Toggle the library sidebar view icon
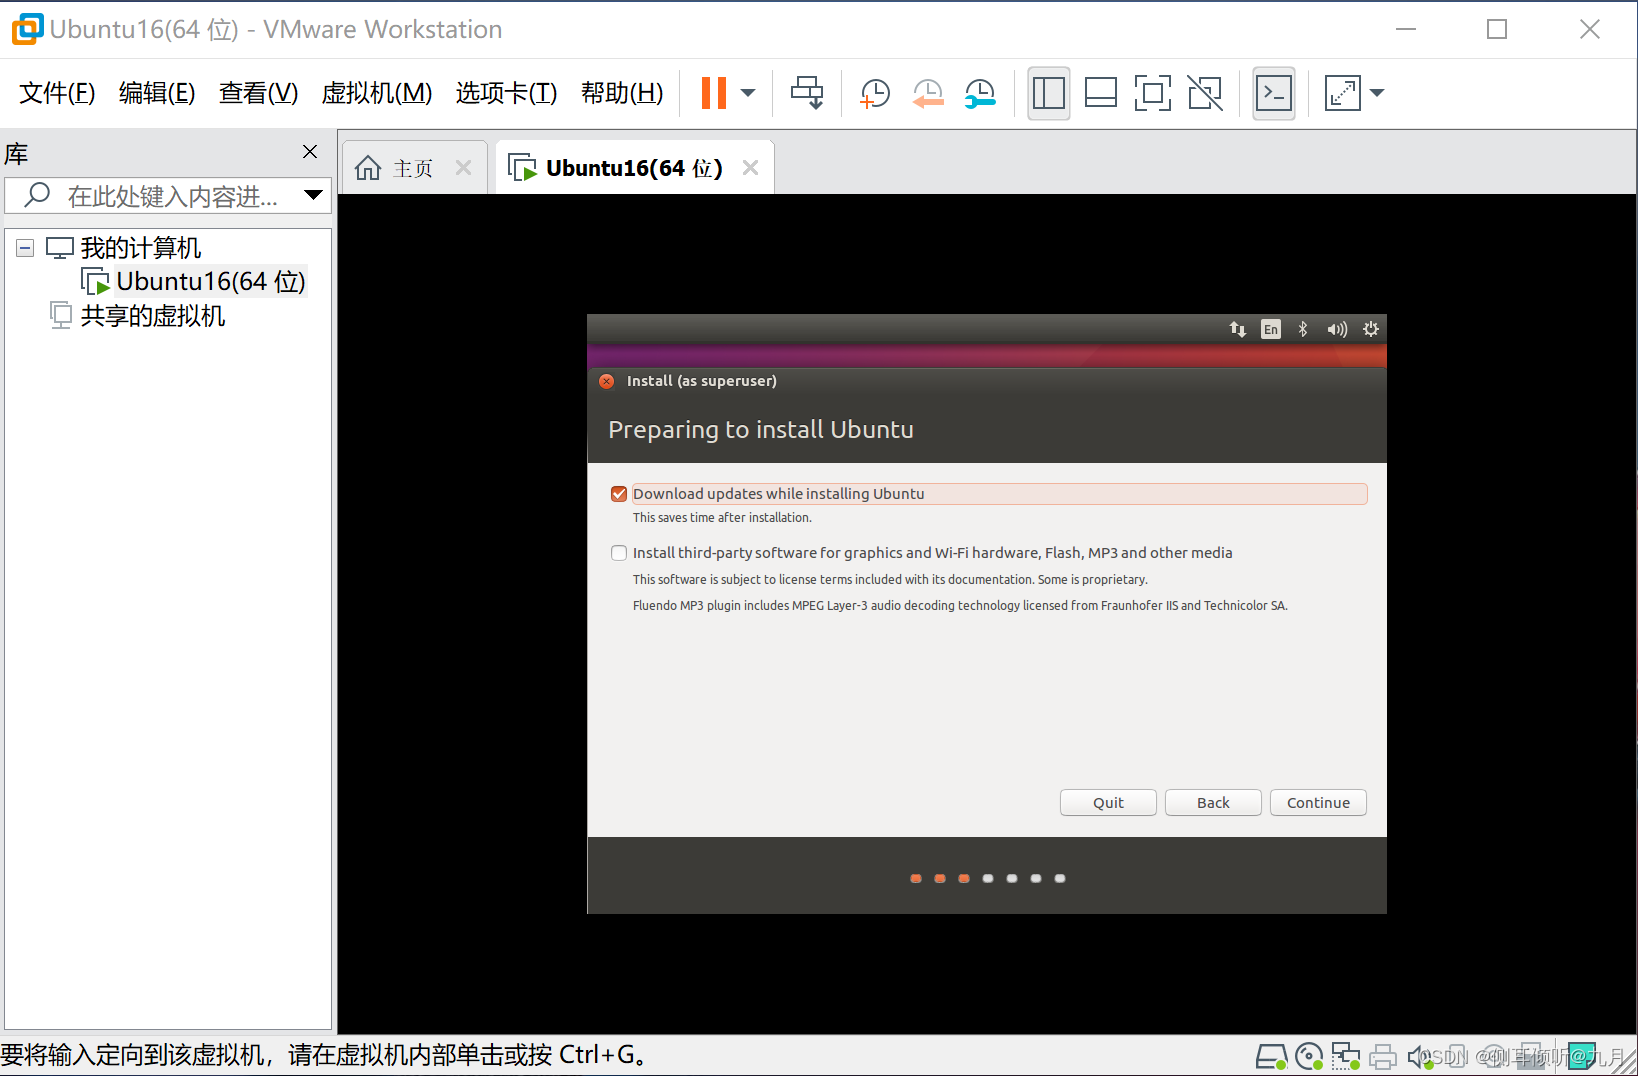This screenshot has width=1638, height=1076. 1049,93
